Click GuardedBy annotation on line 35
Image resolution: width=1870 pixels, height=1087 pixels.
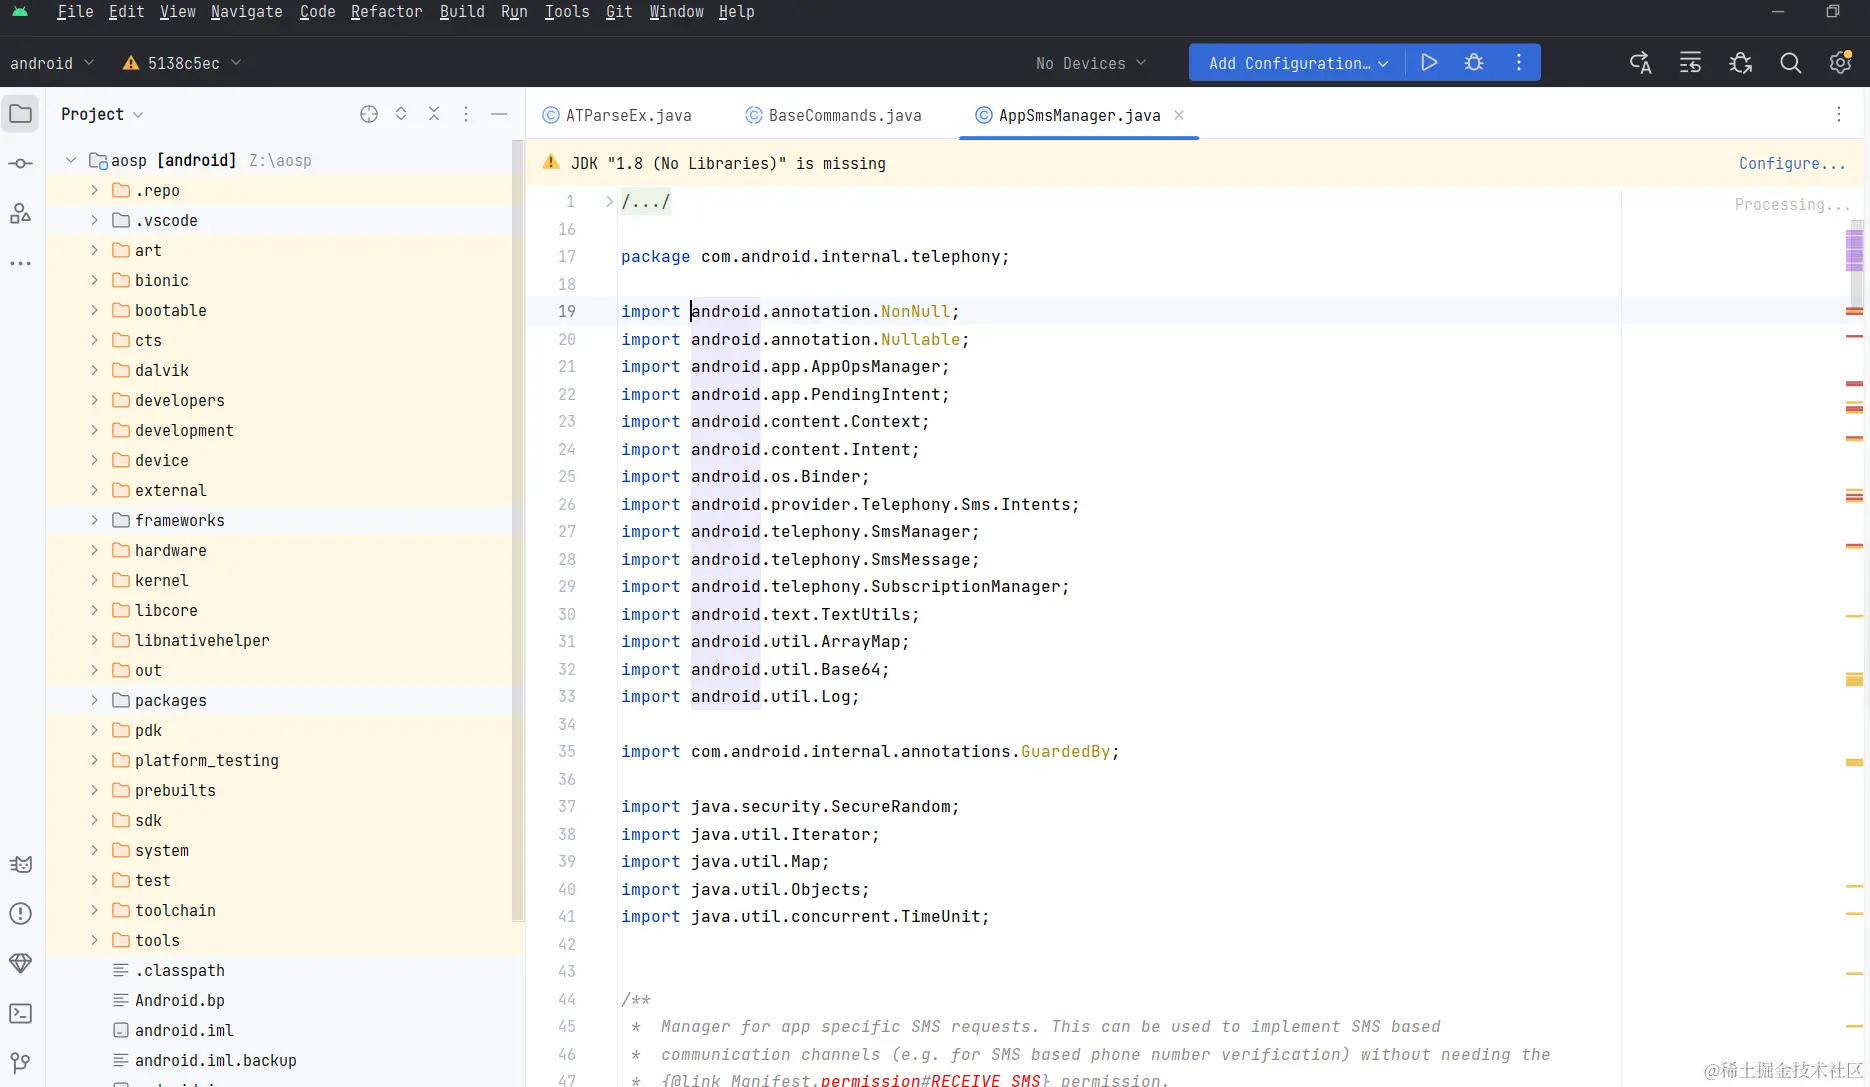1065,752
